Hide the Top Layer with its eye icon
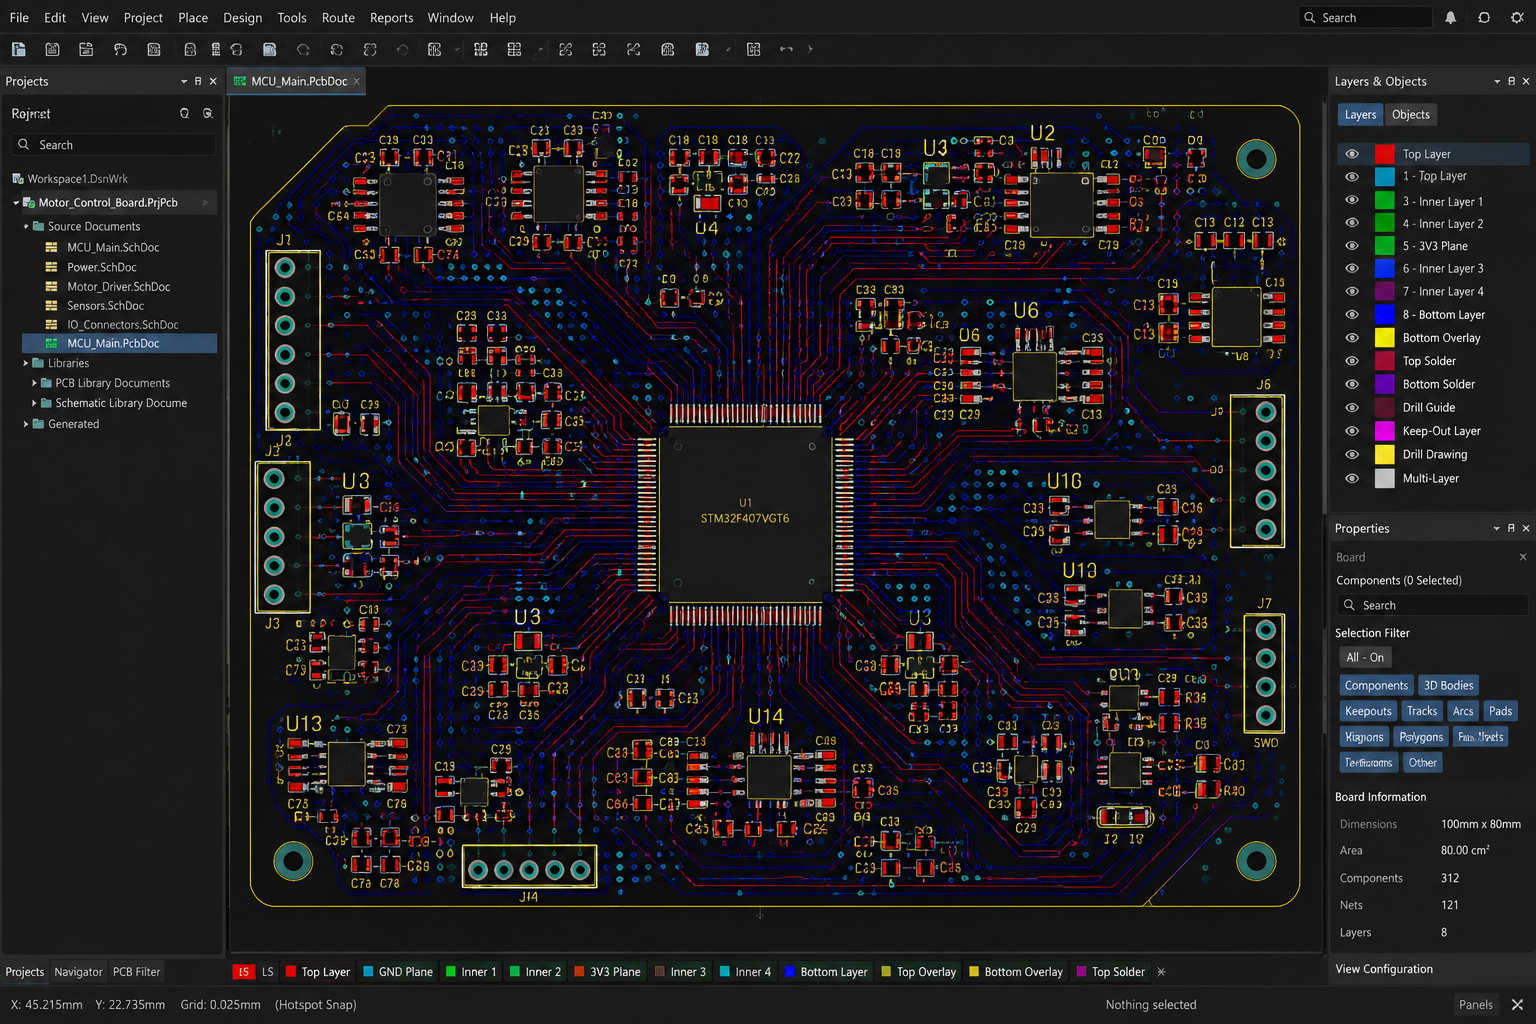1536x1024 pixels. [1352, 154]
